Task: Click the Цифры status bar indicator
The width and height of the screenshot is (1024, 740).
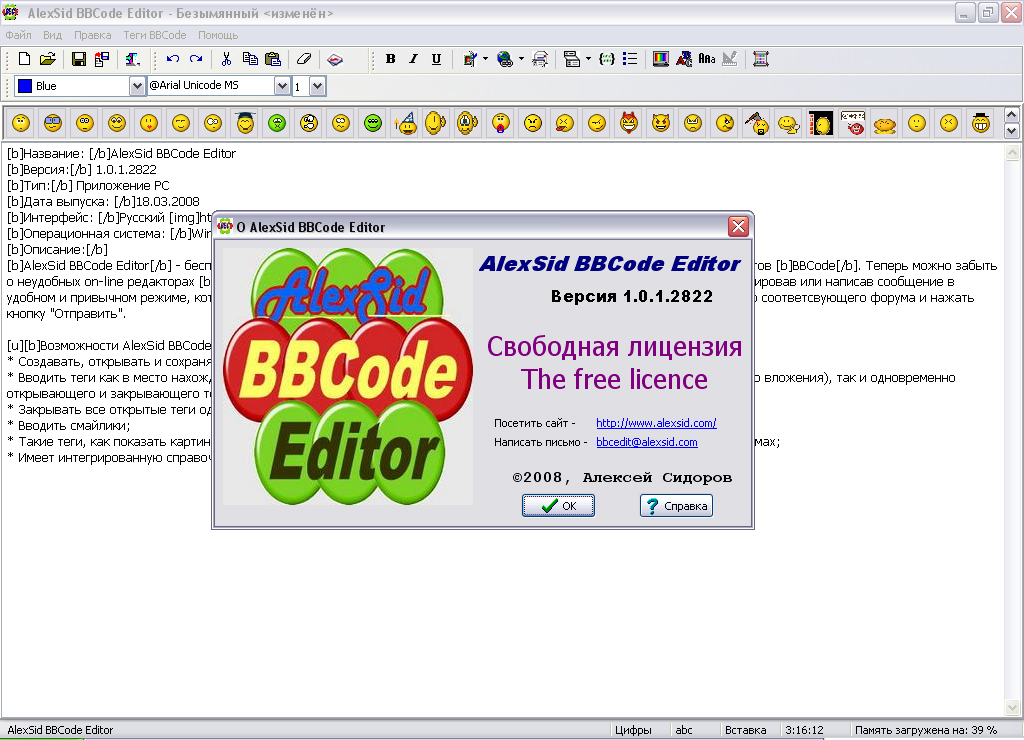Action: pos(633,730)
